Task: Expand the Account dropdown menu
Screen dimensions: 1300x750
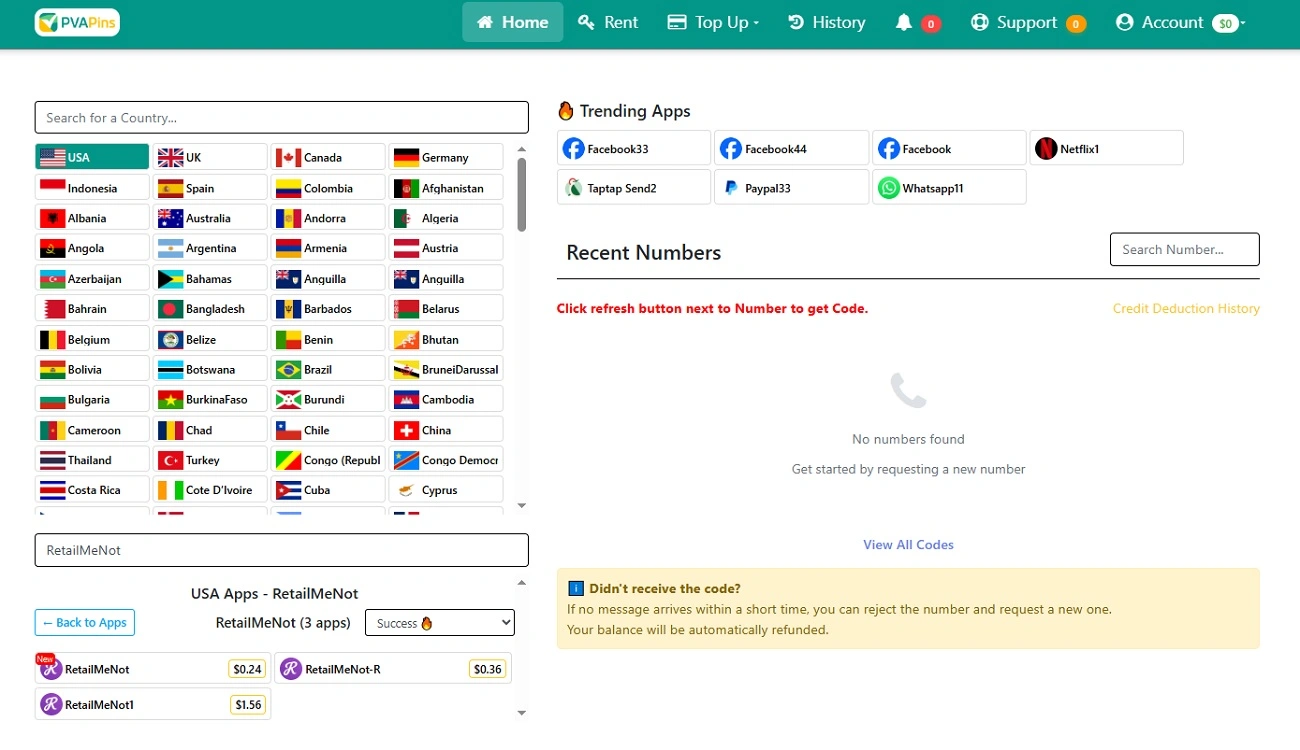Action: coord(1180,22)
